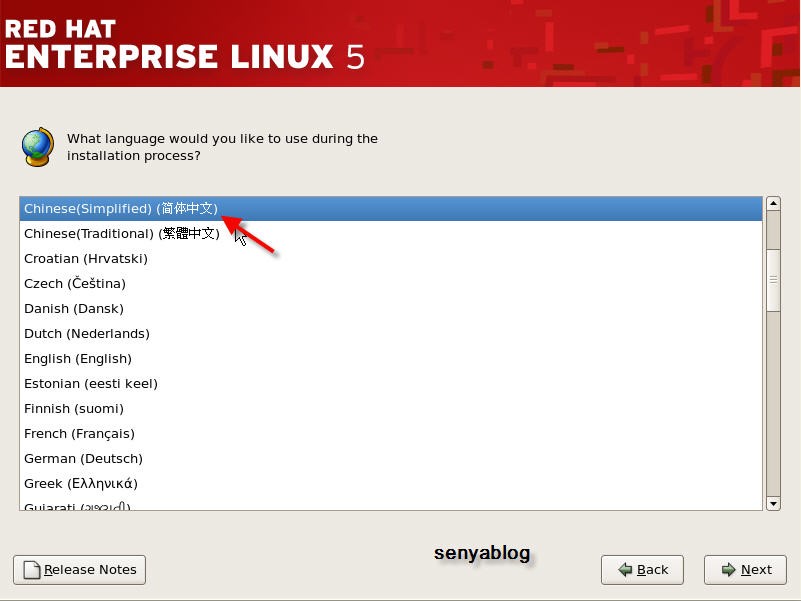Screen dimensions: 801x601
Task: Click the globe icon beside the question
Action: [37, 147]
